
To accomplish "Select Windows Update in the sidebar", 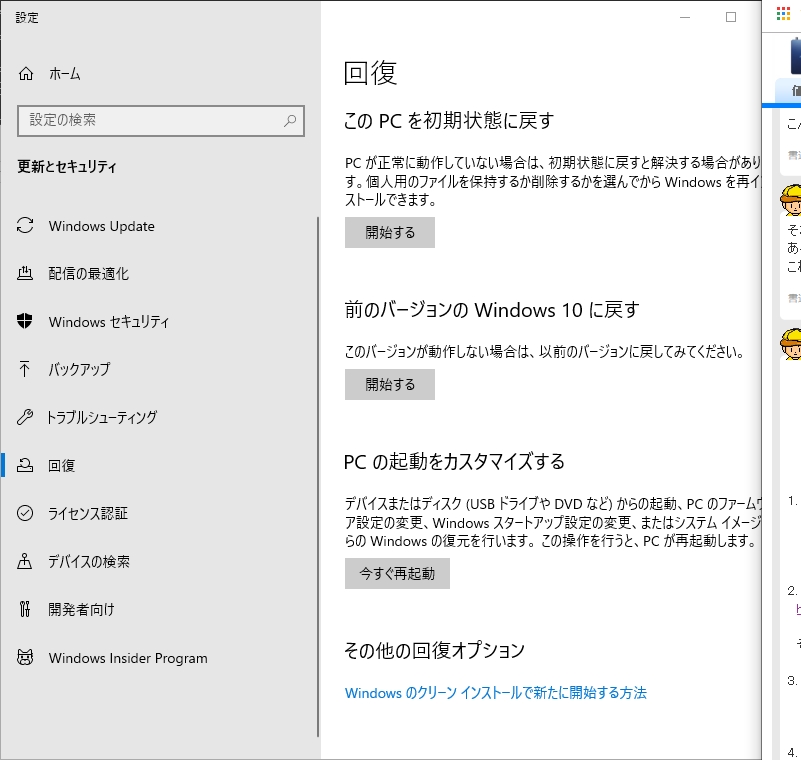I will pyautogui.click(x=158, y=226).
